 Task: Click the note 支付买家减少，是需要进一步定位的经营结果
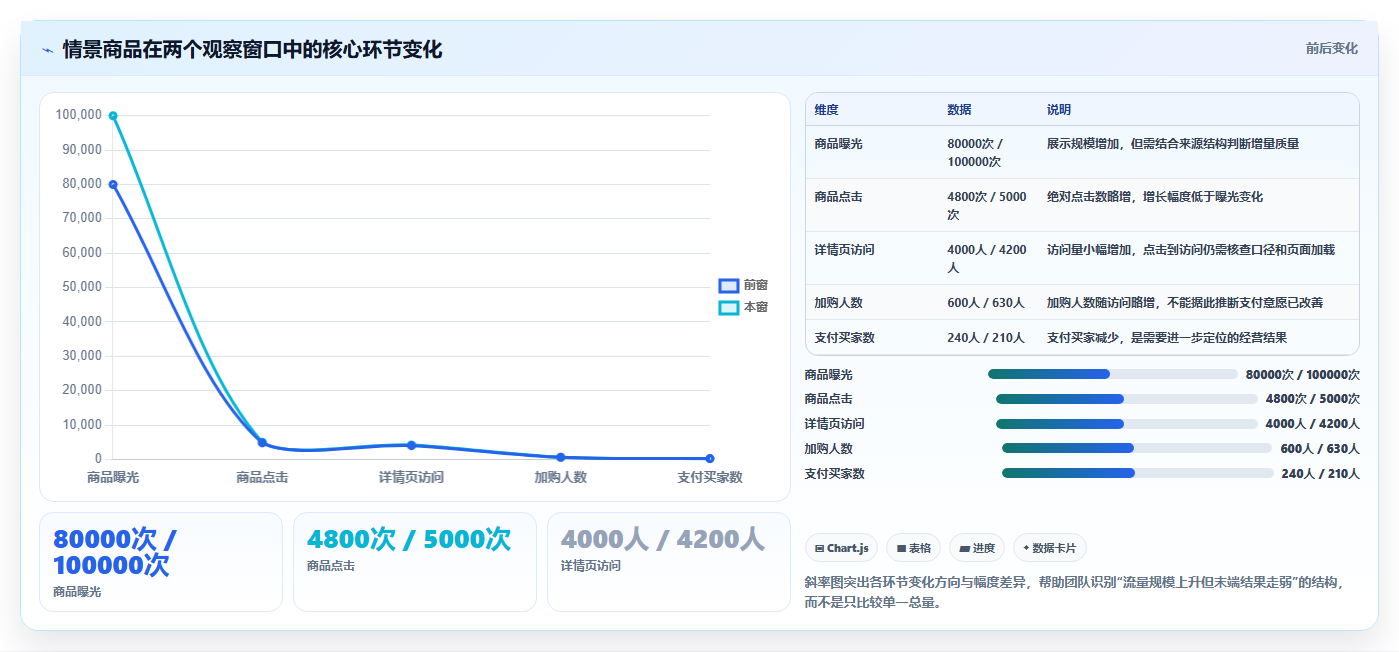pos(1167,338)
